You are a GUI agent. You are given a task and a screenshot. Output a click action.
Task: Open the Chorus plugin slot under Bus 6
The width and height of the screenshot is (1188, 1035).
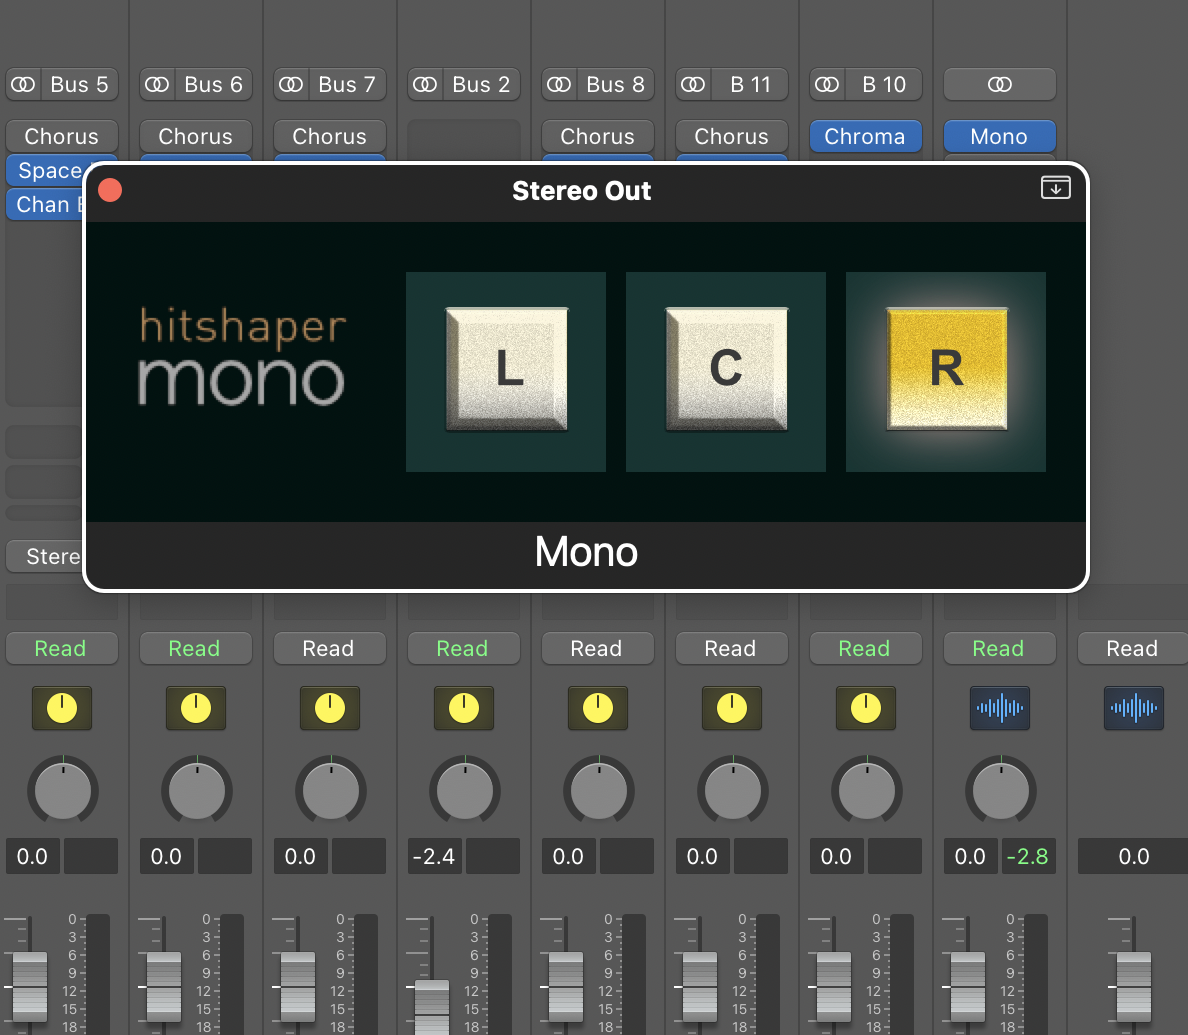(x=196, y=136)
